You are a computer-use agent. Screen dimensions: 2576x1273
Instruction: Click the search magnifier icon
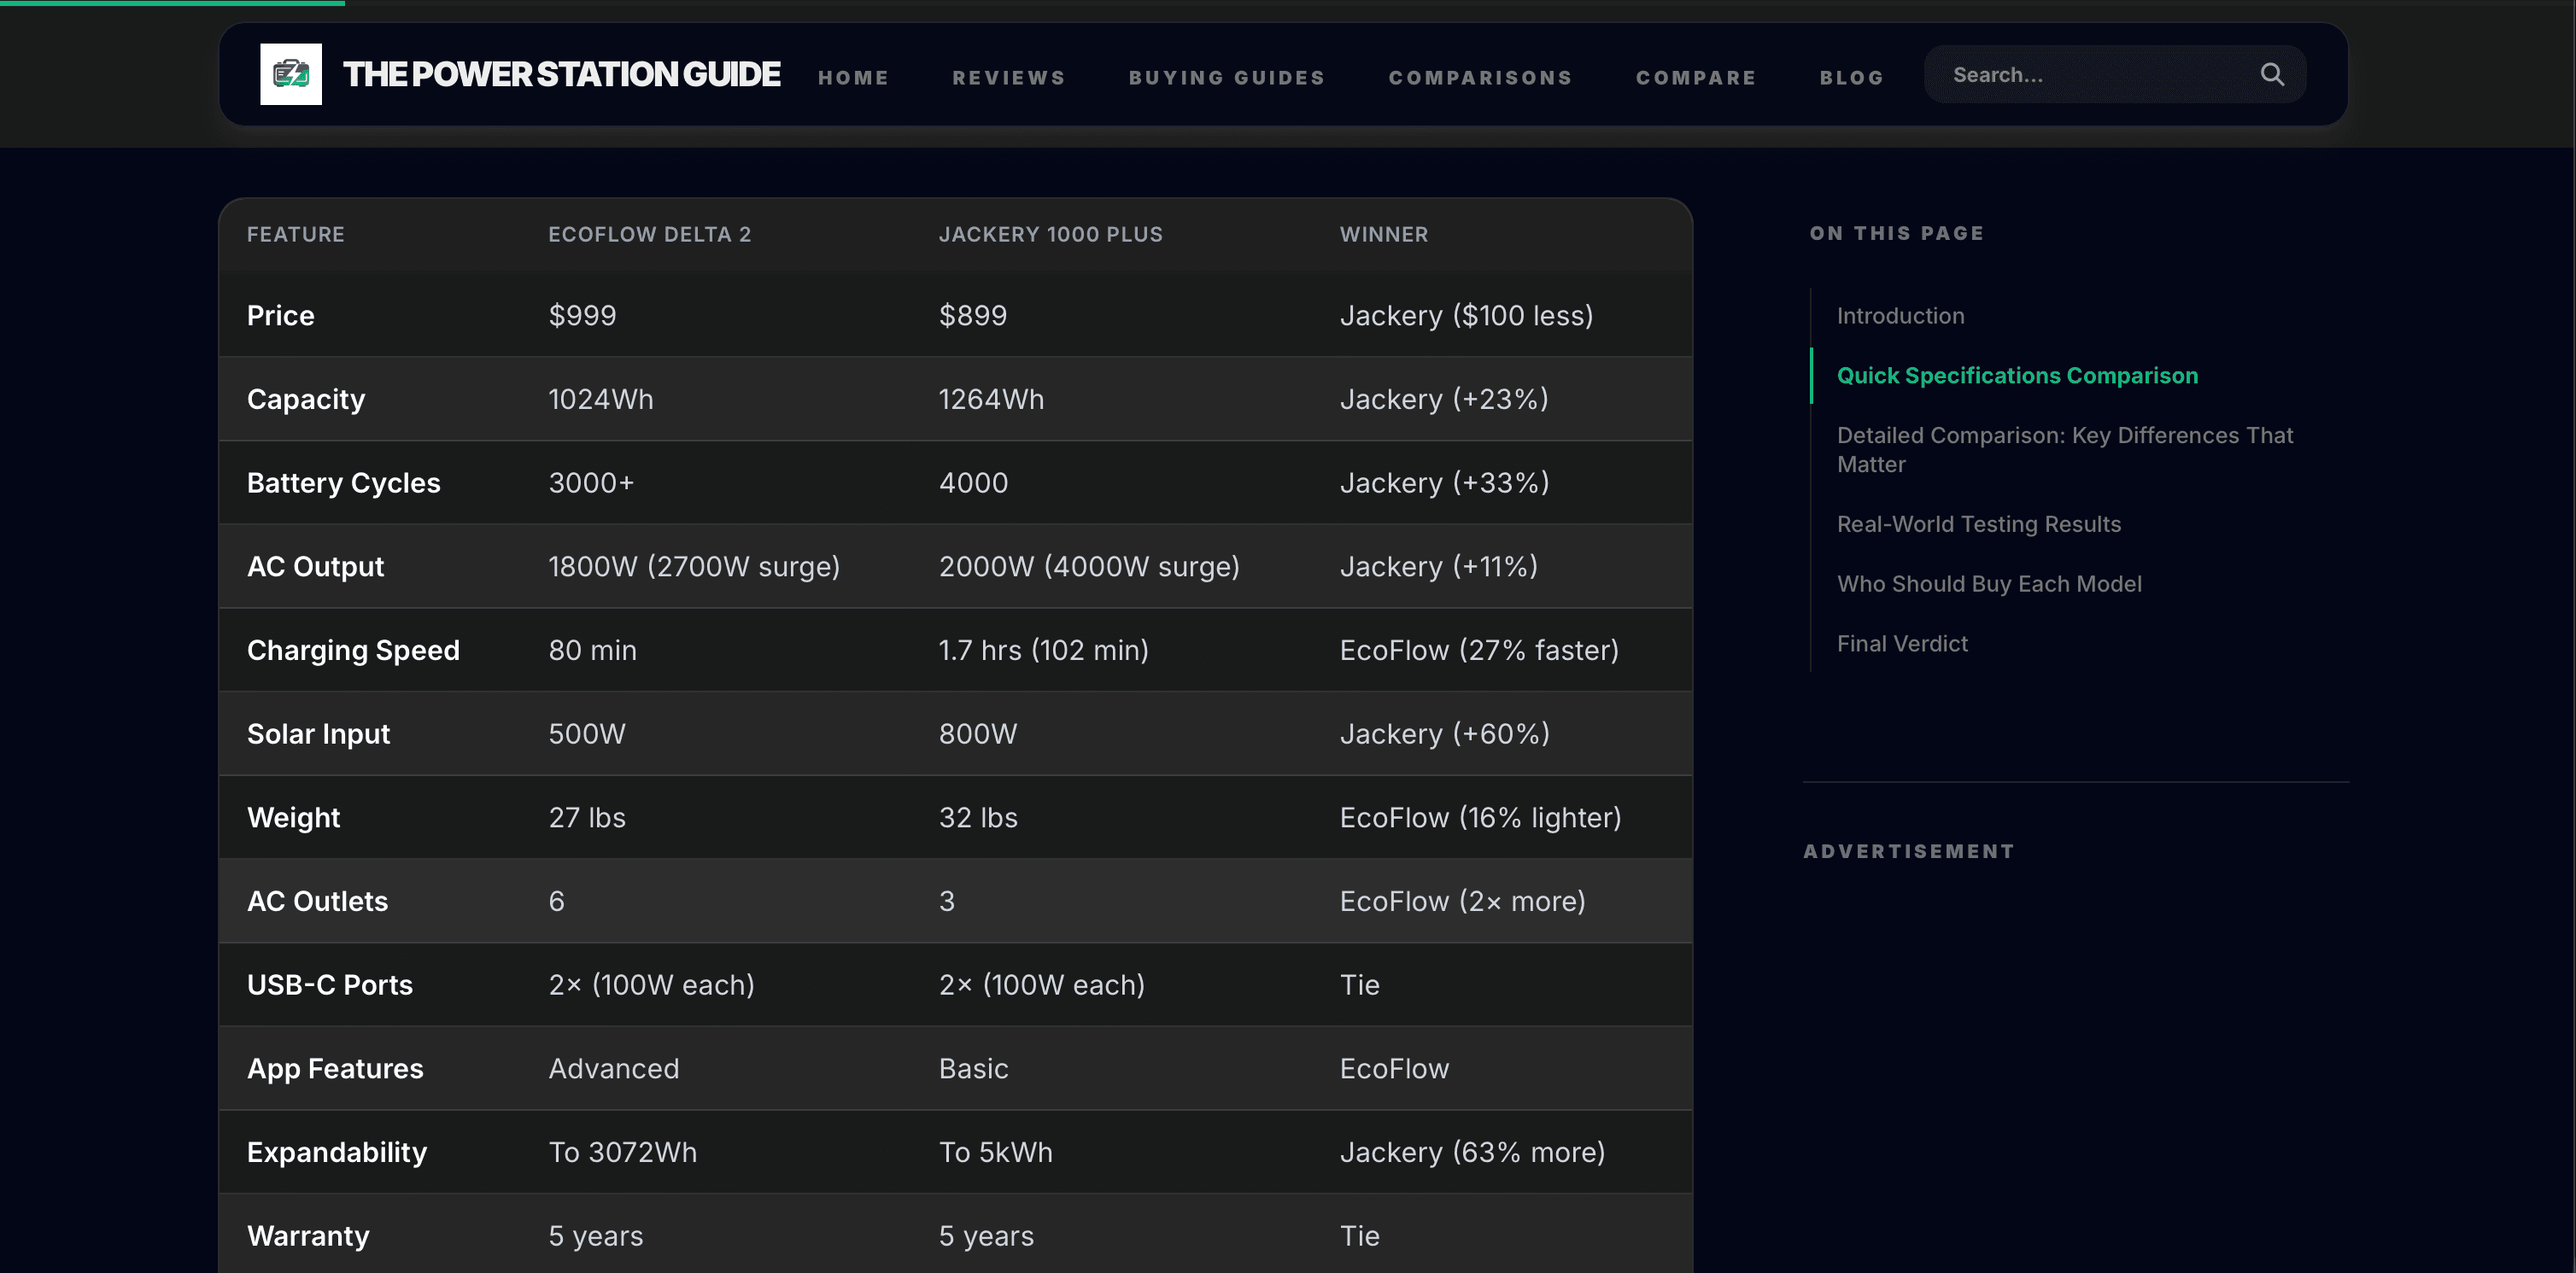2271,74
